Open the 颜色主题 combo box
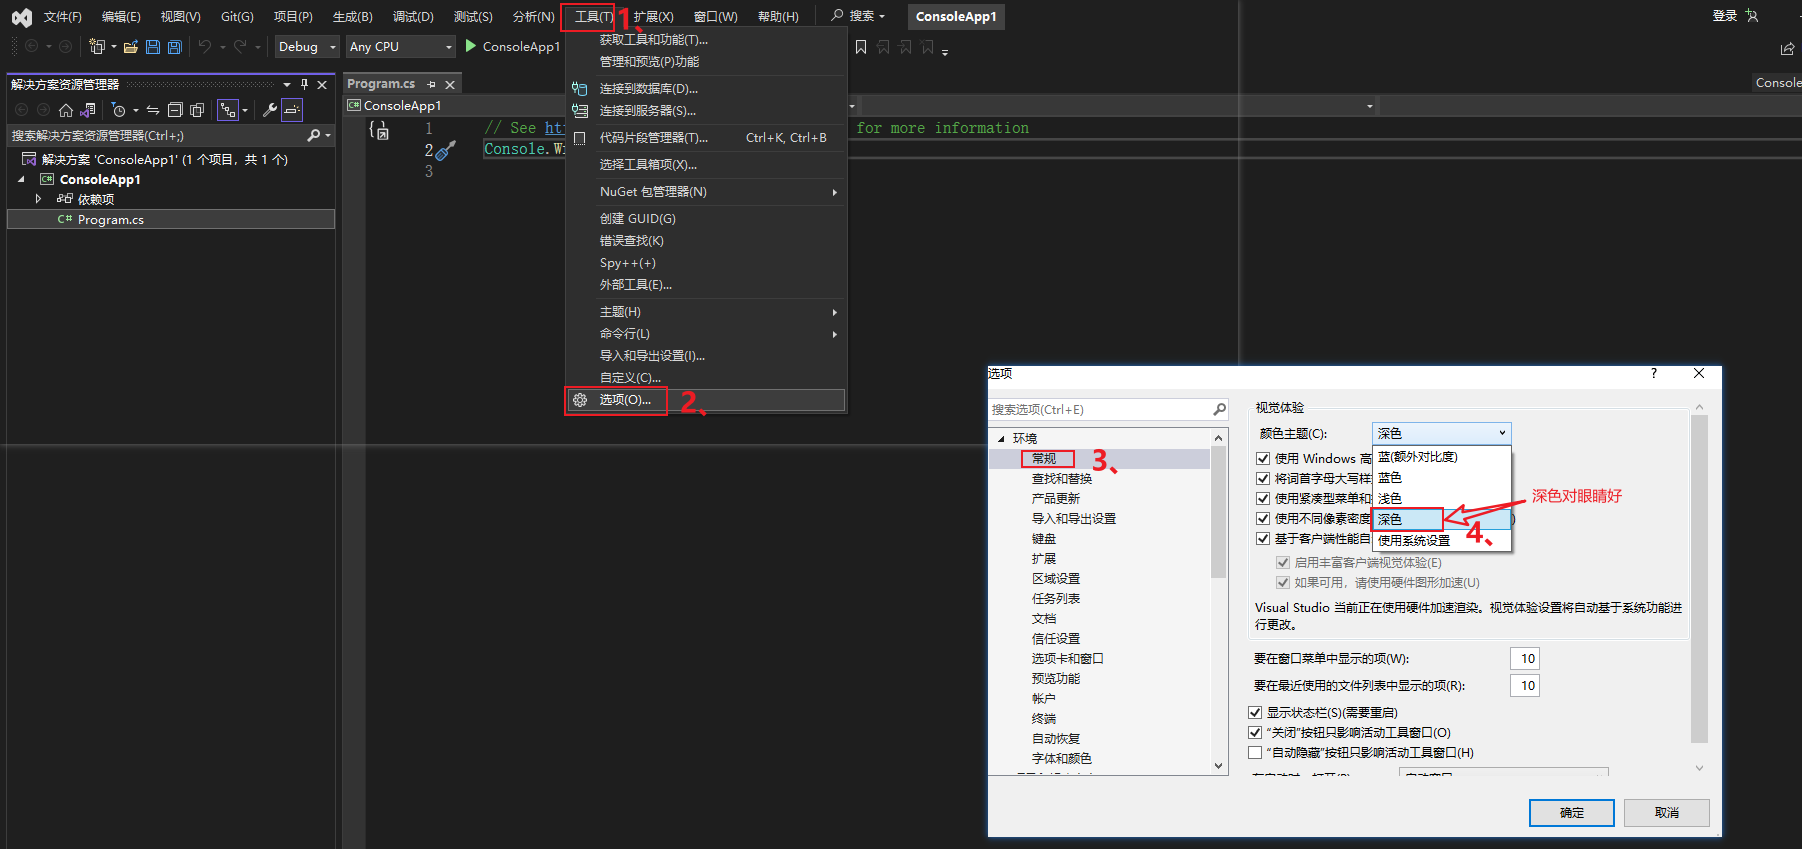Screen dimensions: 1802x849 pyautogui.click(x=1441, y=433)
